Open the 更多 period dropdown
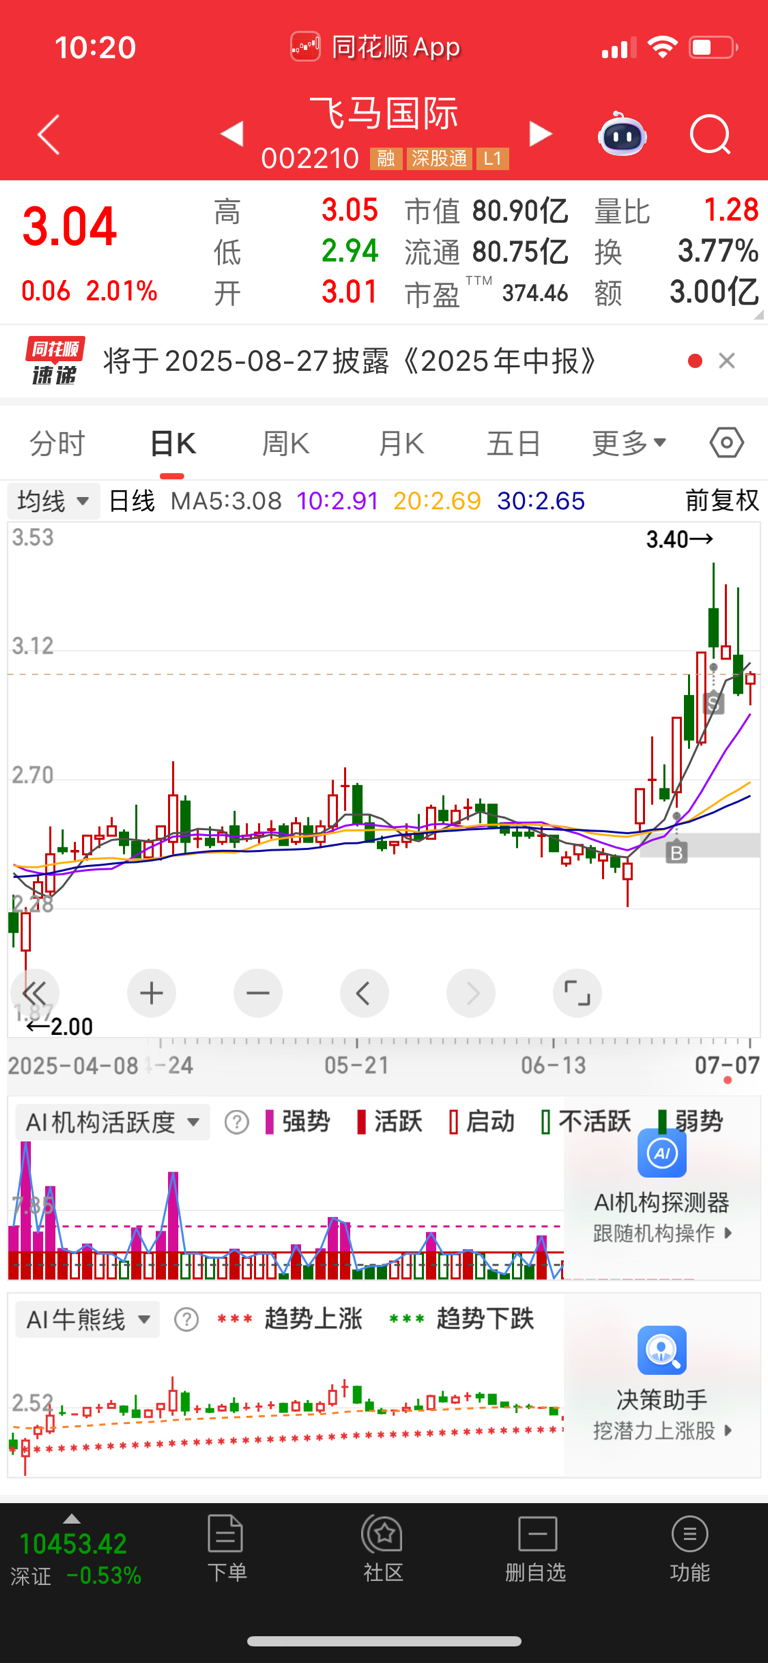 coord(629,443)
